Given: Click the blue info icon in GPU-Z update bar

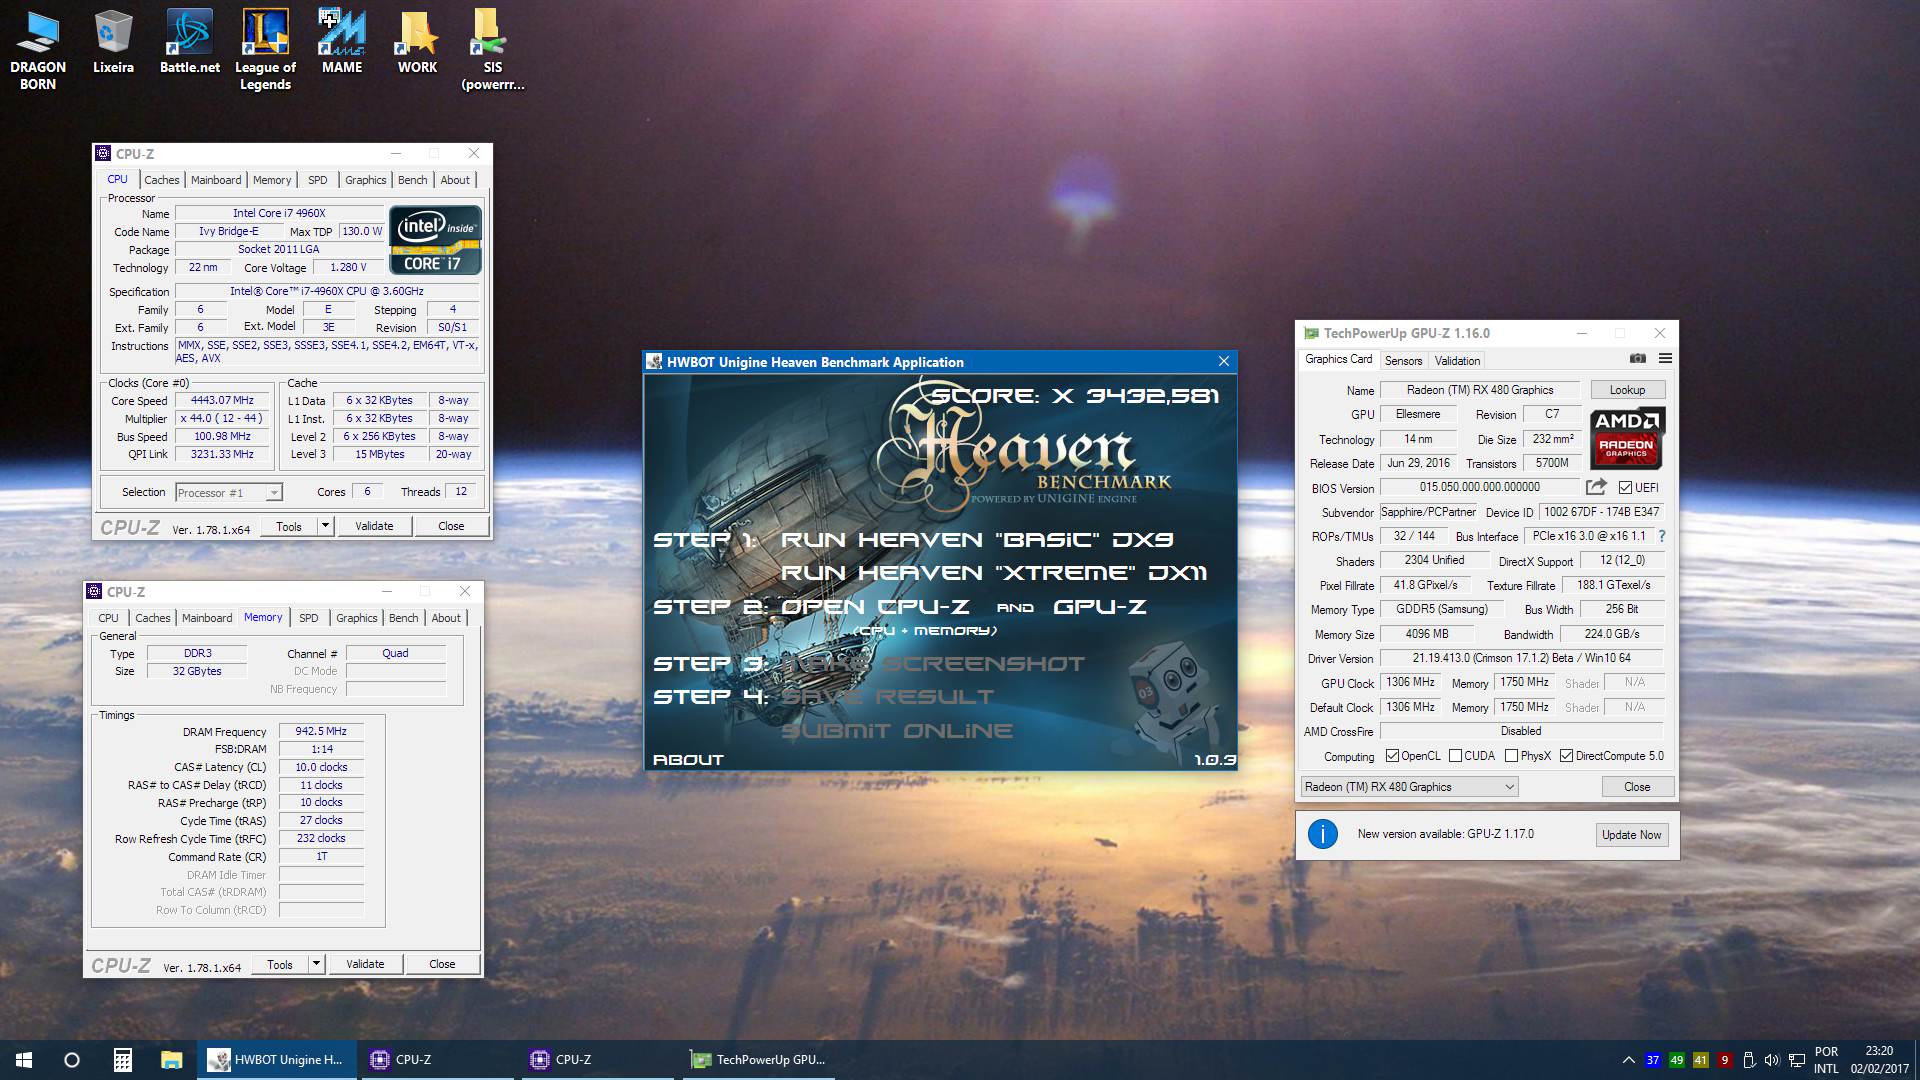Looking at the screenshot, I should [1322, 834].
